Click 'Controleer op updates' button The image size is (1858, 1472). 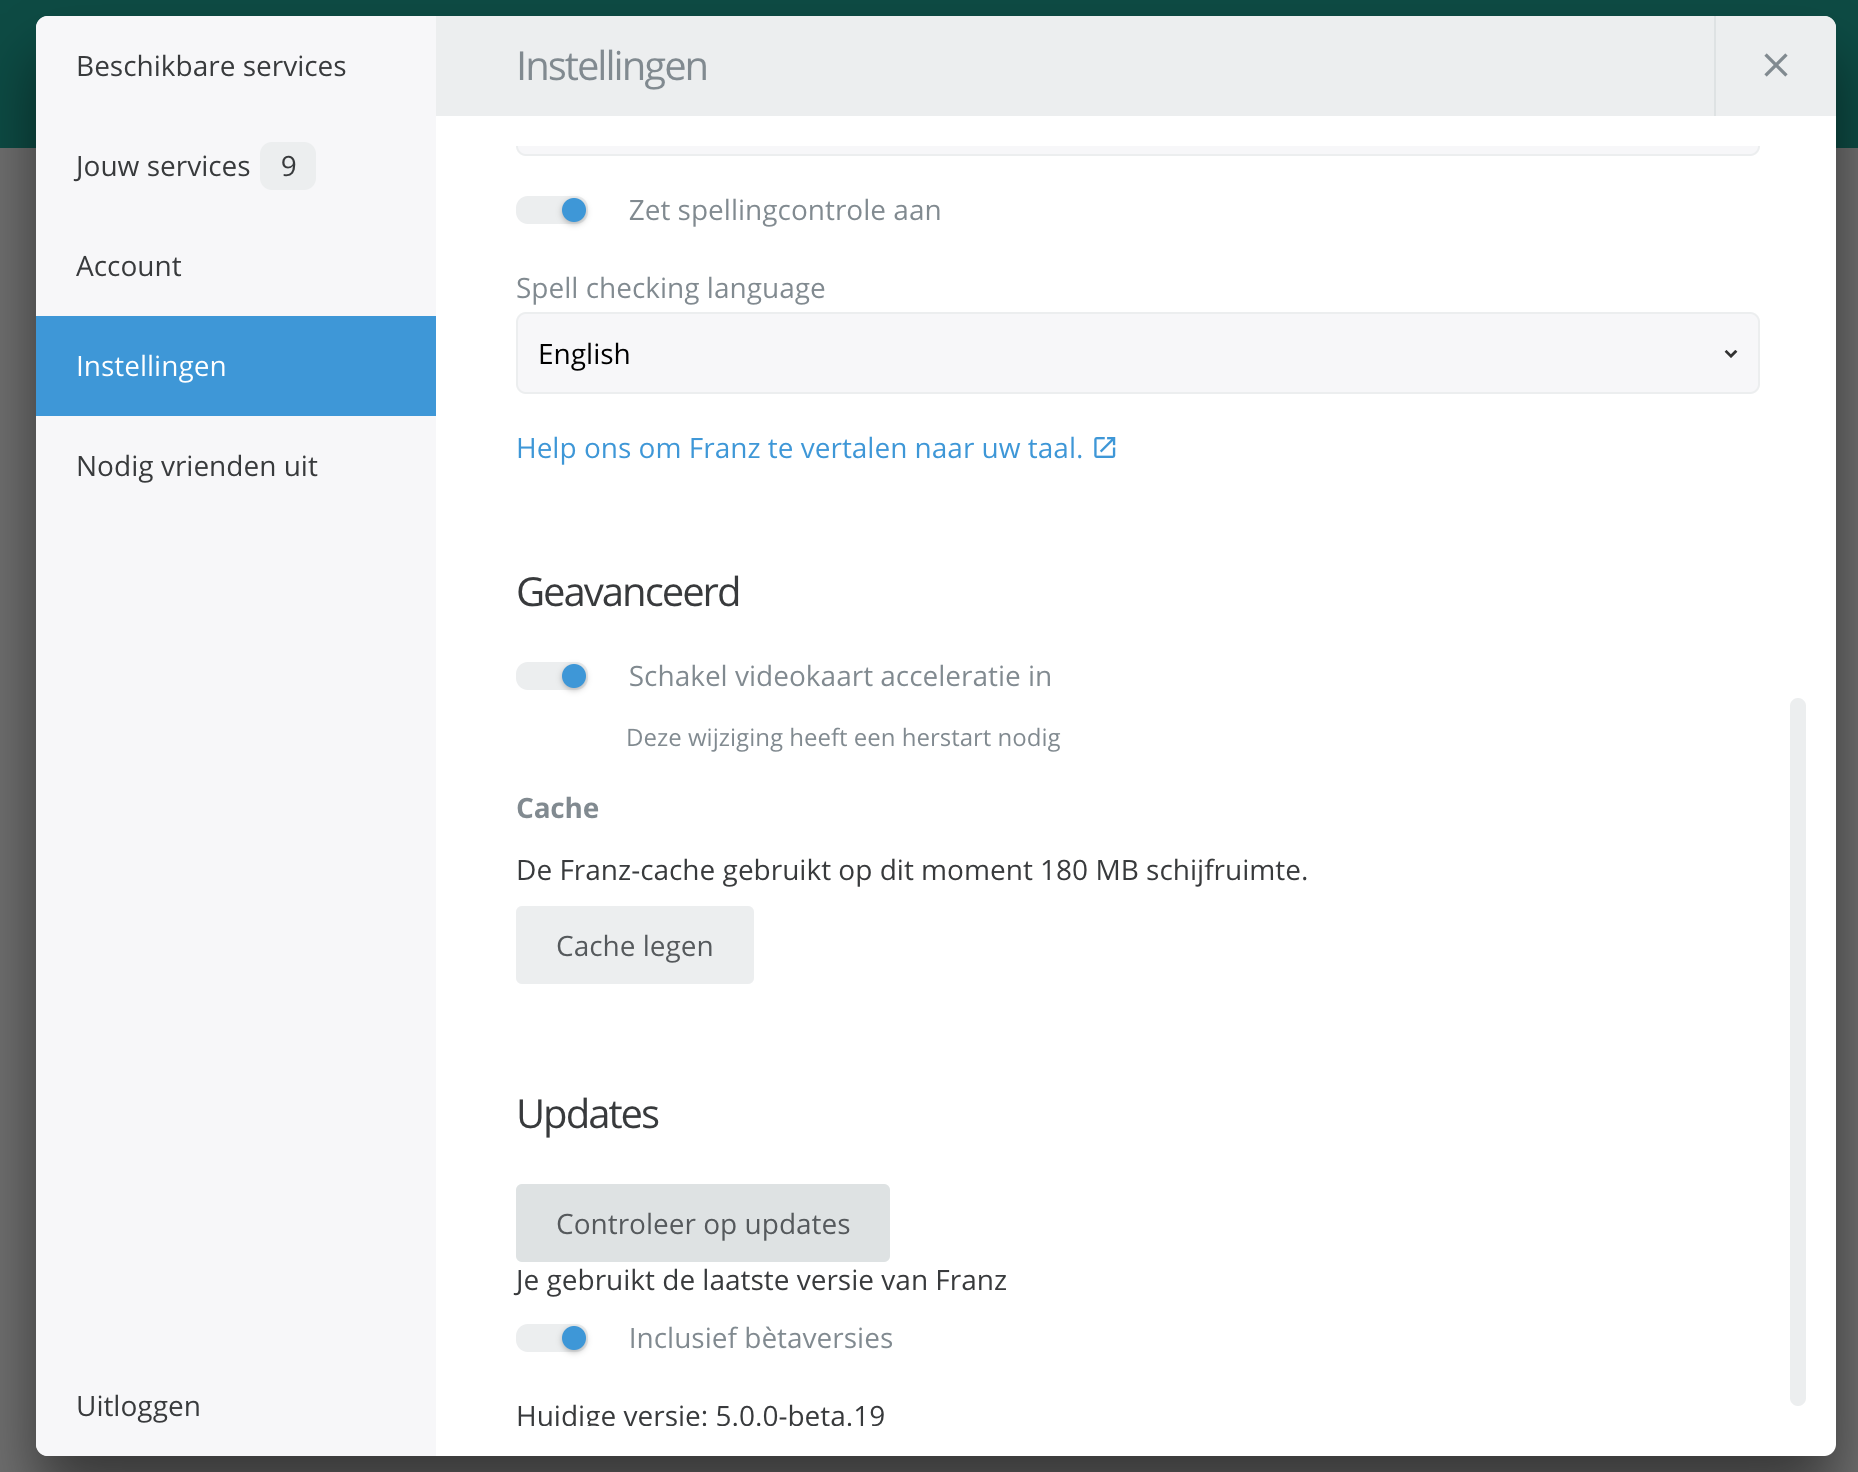(703, 1223)
